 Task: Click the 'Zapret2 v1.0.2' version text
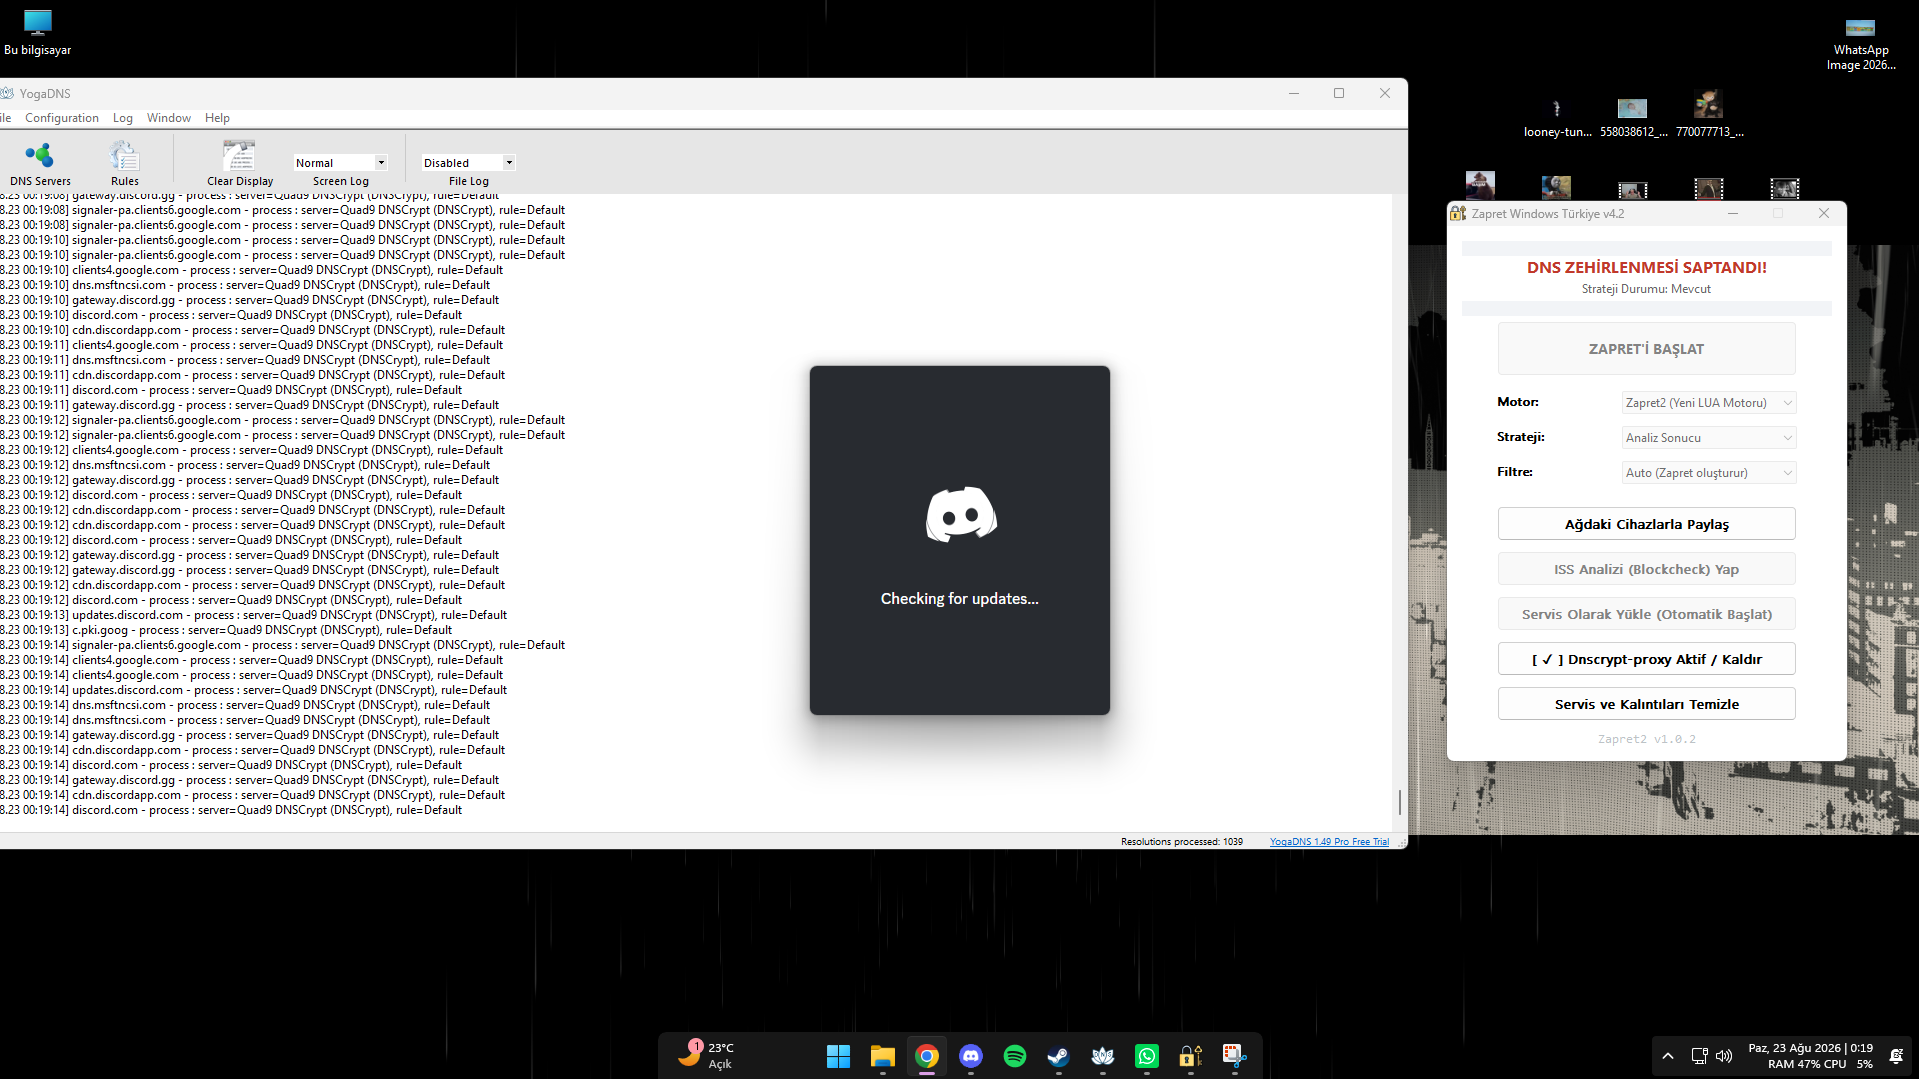pyautogui.click(x=1646, y=740)
